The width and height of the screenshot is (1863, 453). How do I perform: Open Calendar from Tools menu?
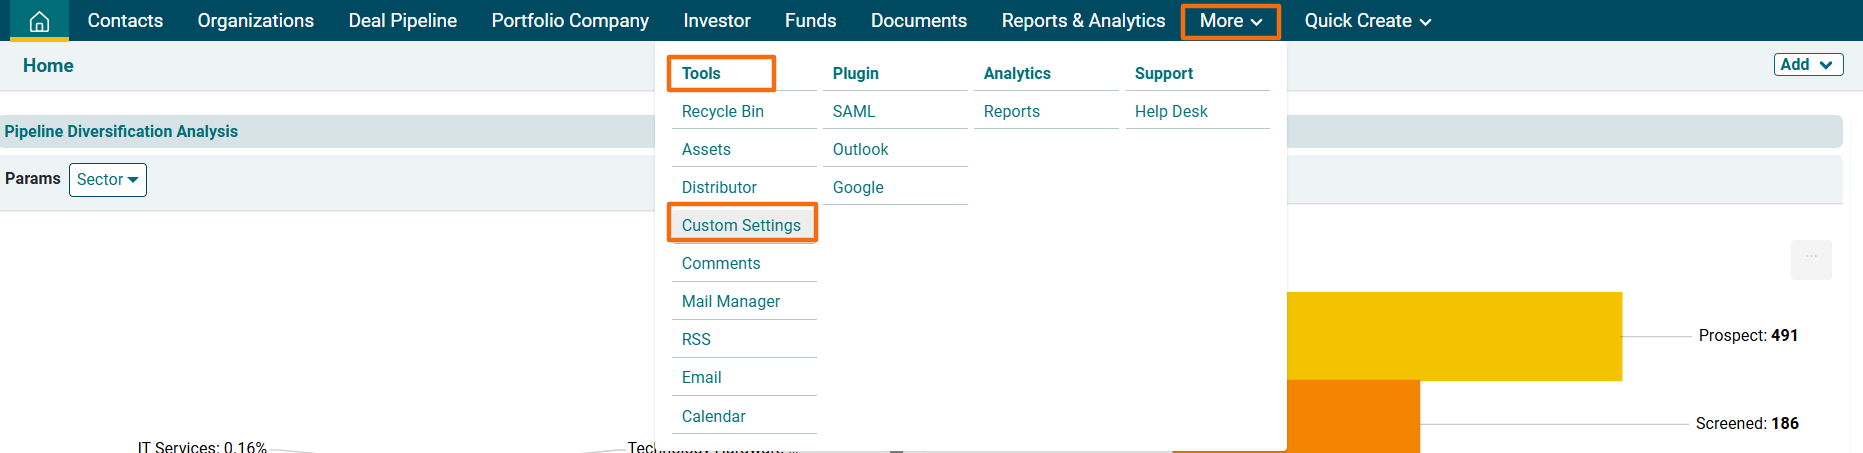713,416
